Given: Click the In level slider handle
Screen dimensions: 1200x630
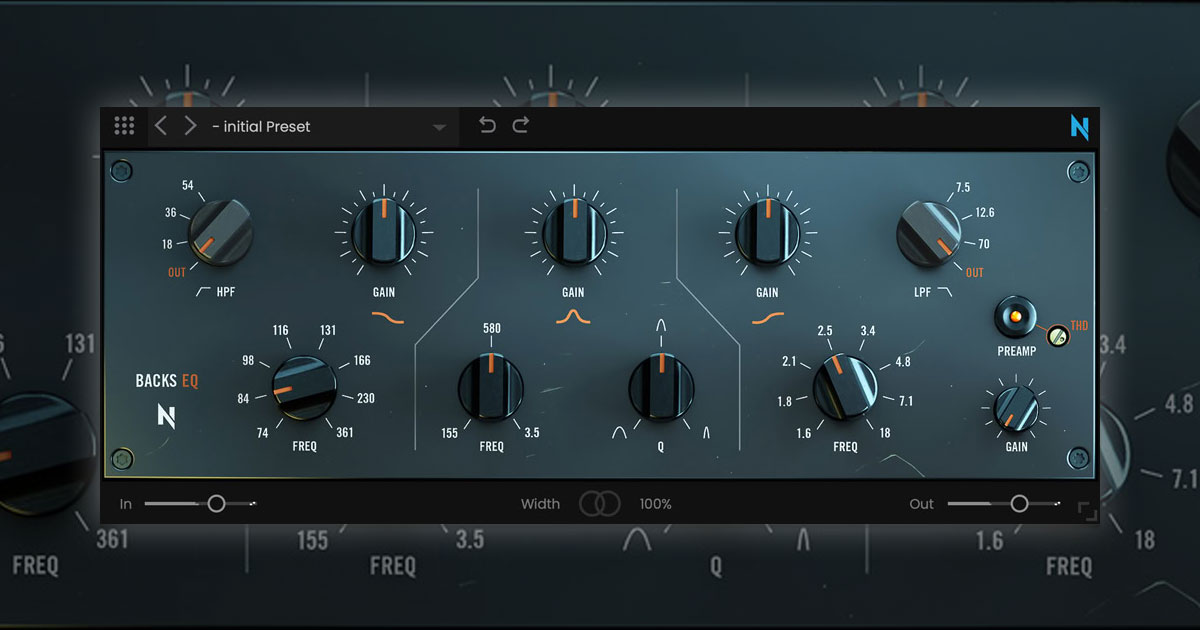Looking at the screenshot, I should (215, 503).
